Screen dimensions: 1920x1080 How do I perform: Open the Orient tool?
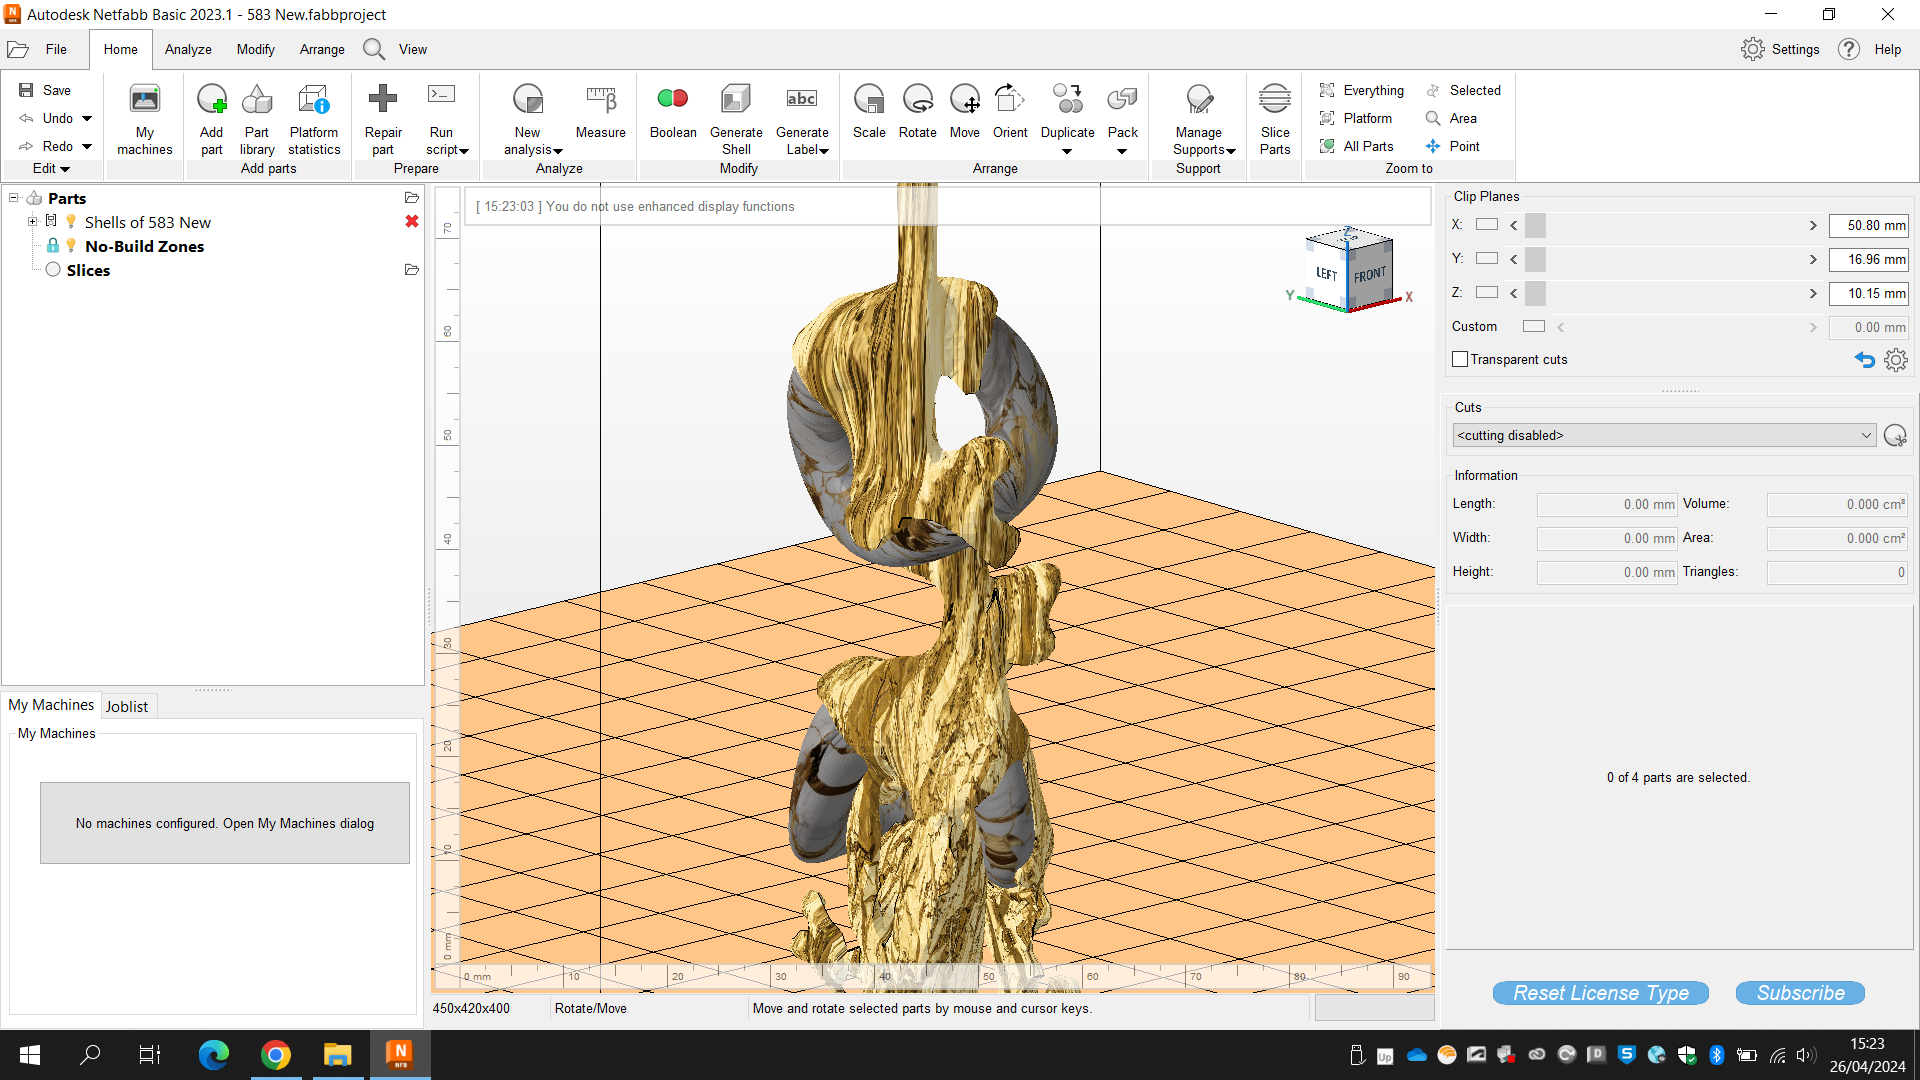pyautogui.click(x=1010, y=112)
